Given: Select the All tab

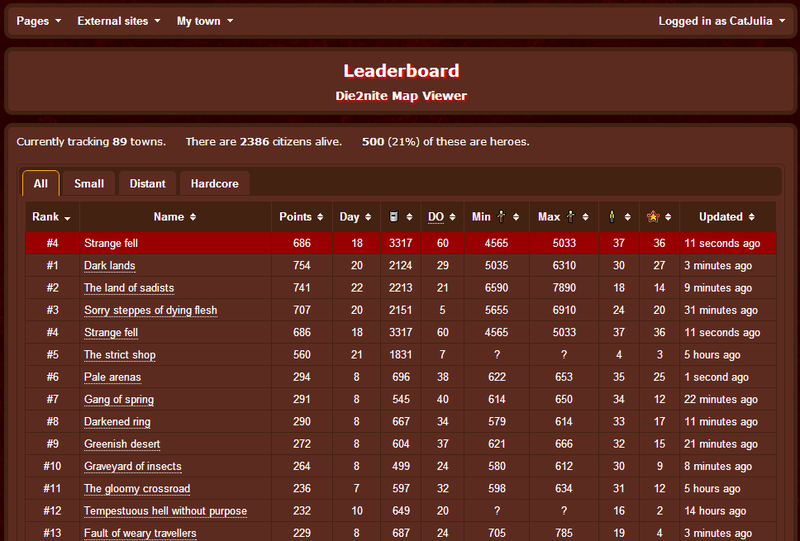Looking at the screenshot, I should coord(41,184).
